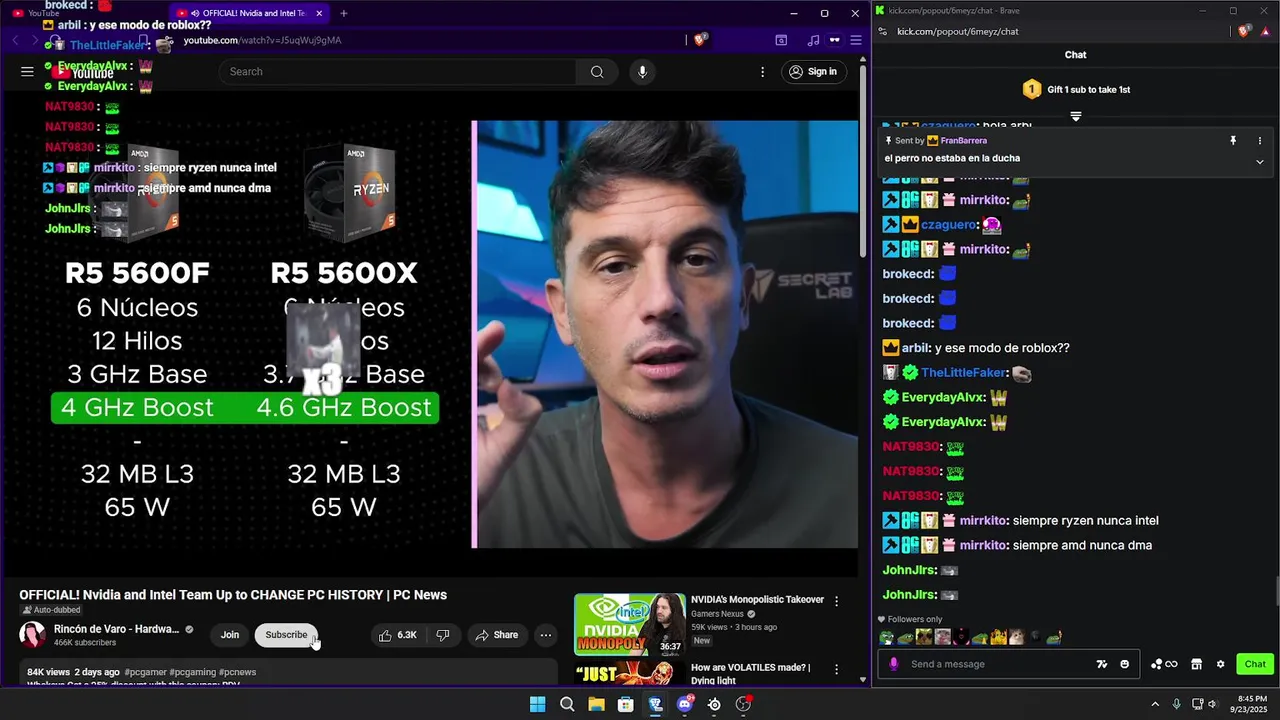This screenshot has width=1280, height=720.
Task: Open Windows taskbar Search
Action: (567, 704)
